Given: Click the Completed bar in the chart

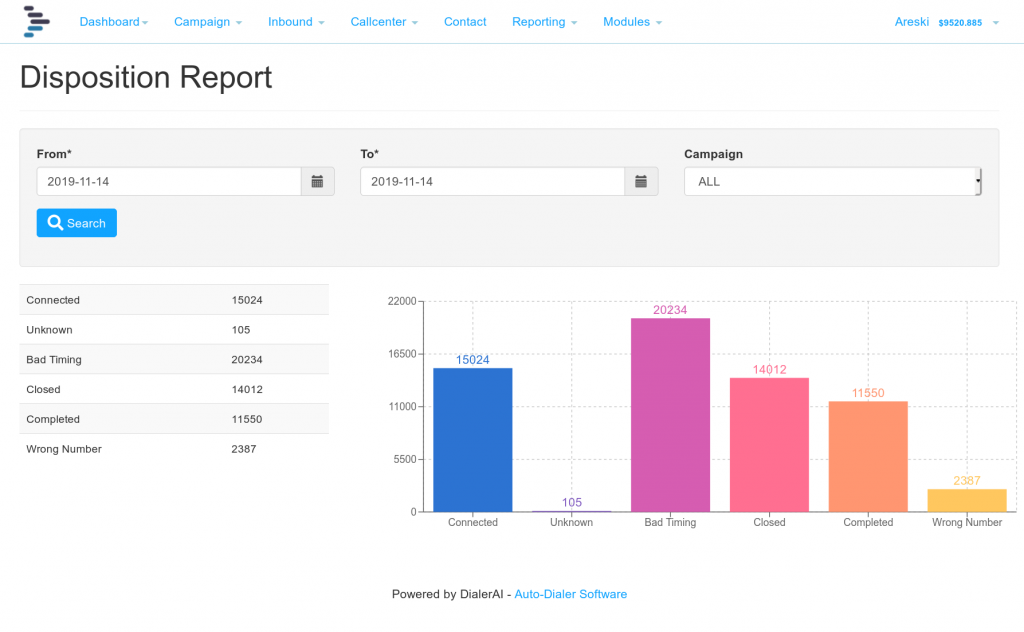Looking at the screenshot, I should (x=867, y=455).
